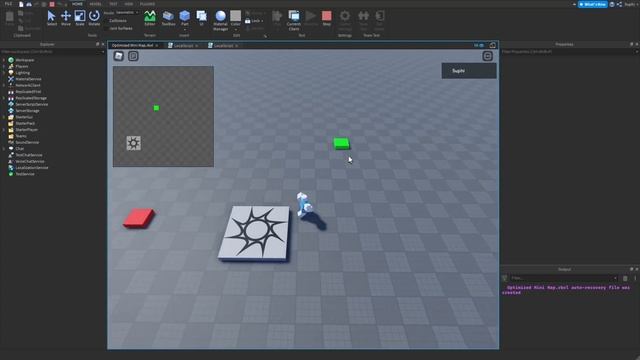640x360 pixels.
Task: Click the green part in the 3D scene
Action: 342,144
